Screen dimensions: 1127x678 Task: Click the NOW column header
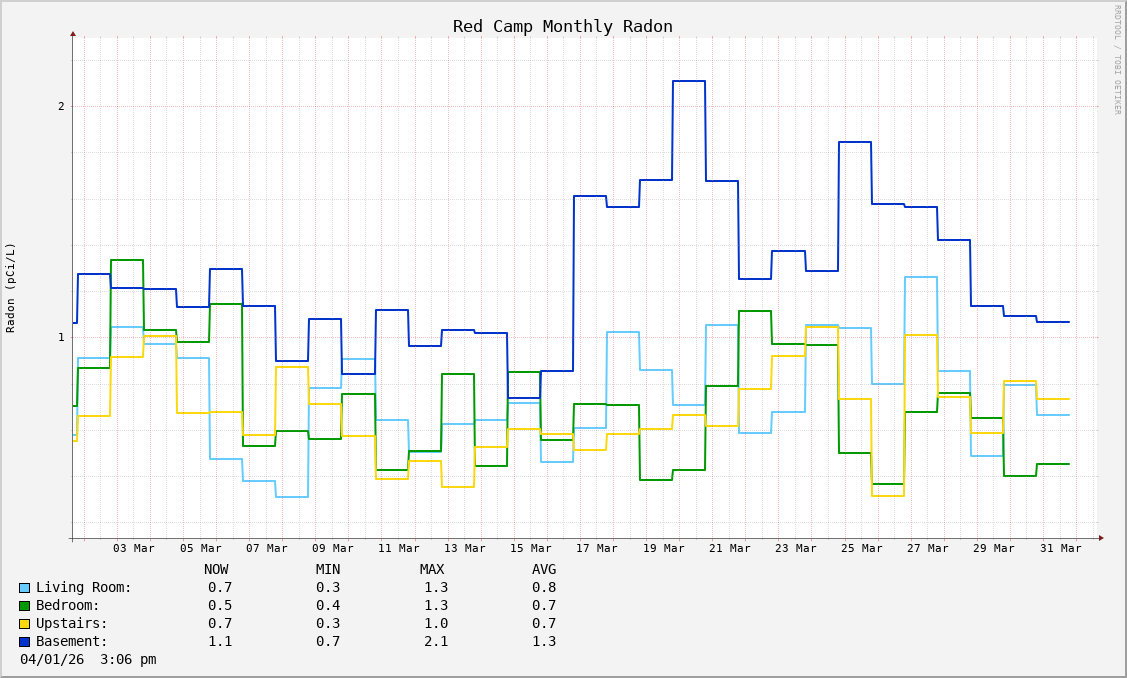point(216,570)
